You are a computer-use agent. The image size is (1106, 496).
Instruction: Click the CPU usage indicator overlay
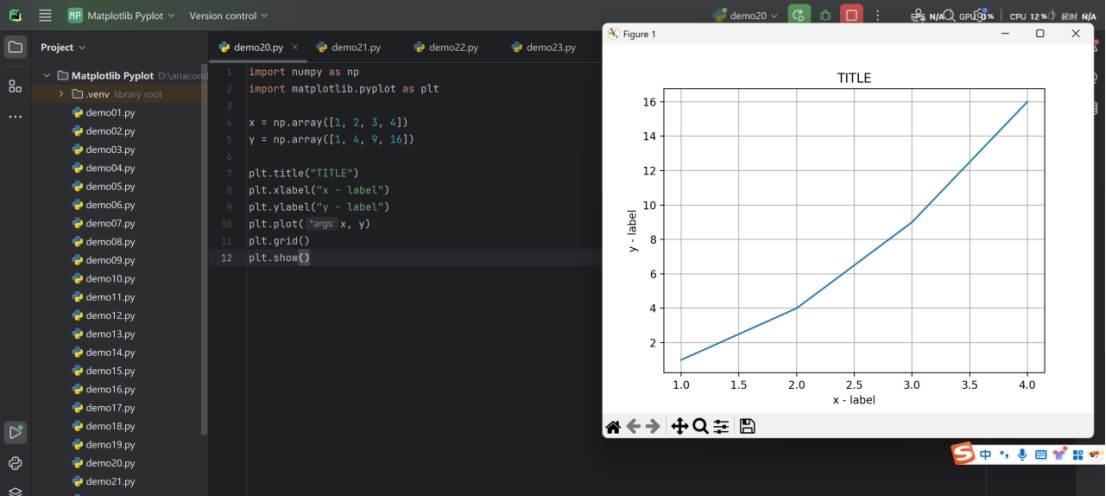pos(1028,16)
